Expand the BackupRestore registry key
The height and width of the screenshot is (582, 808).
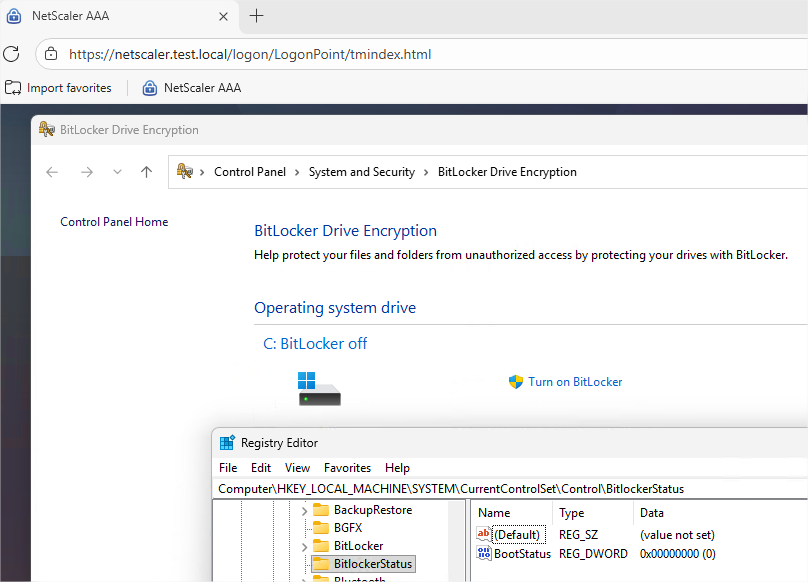pyautogui.click(x=305, y=511)
